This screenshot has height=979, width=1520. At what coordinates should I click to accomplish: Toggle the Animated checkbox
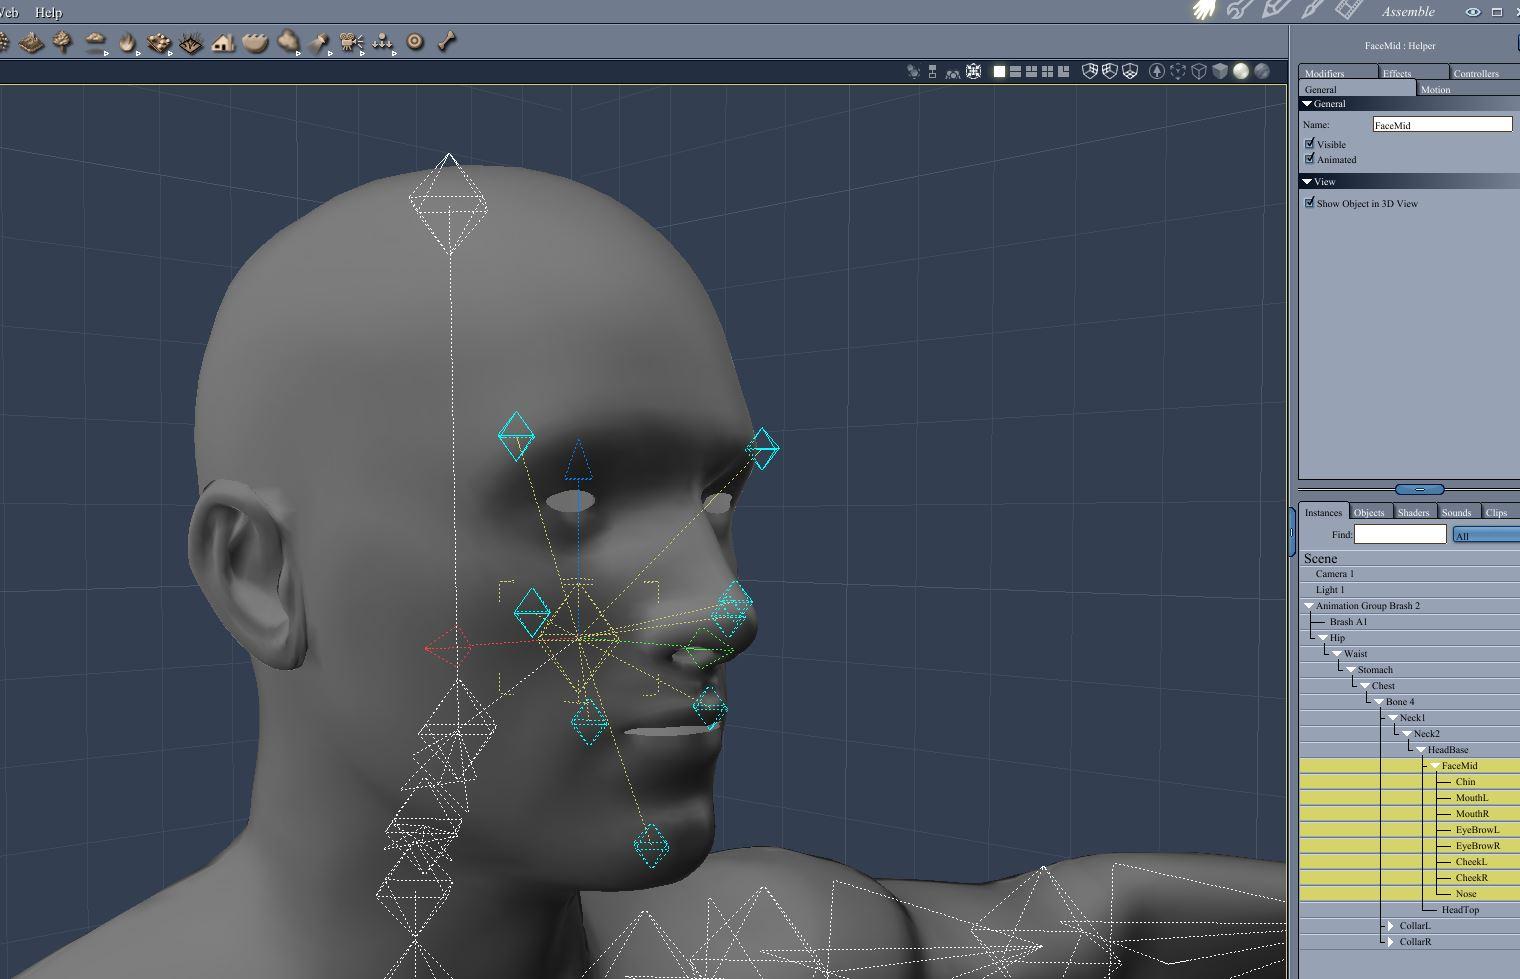point(1310,159)
